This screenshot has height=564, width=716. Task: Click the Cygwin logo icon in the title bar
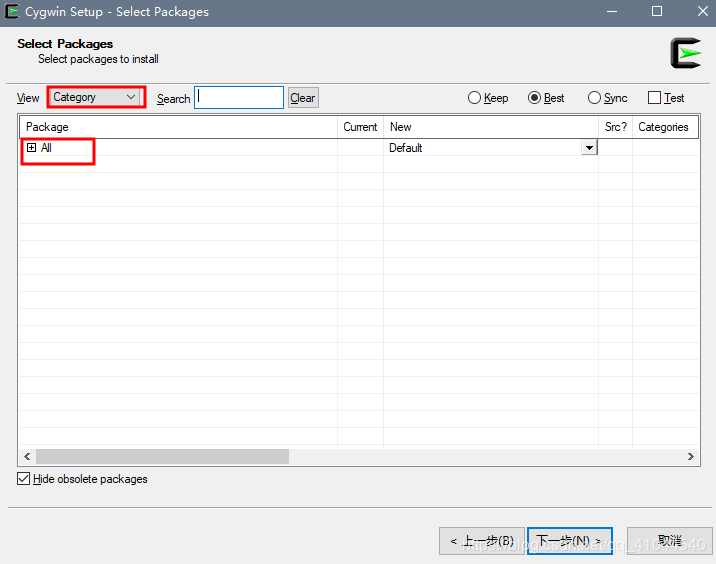[11, 11]
